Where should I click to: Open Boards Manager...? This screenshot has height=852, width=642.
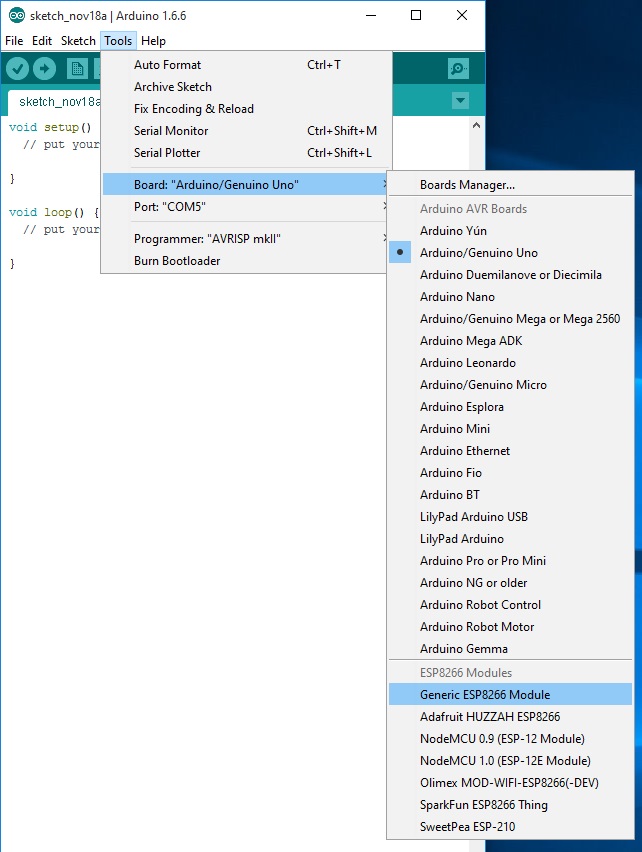(511, 185)
